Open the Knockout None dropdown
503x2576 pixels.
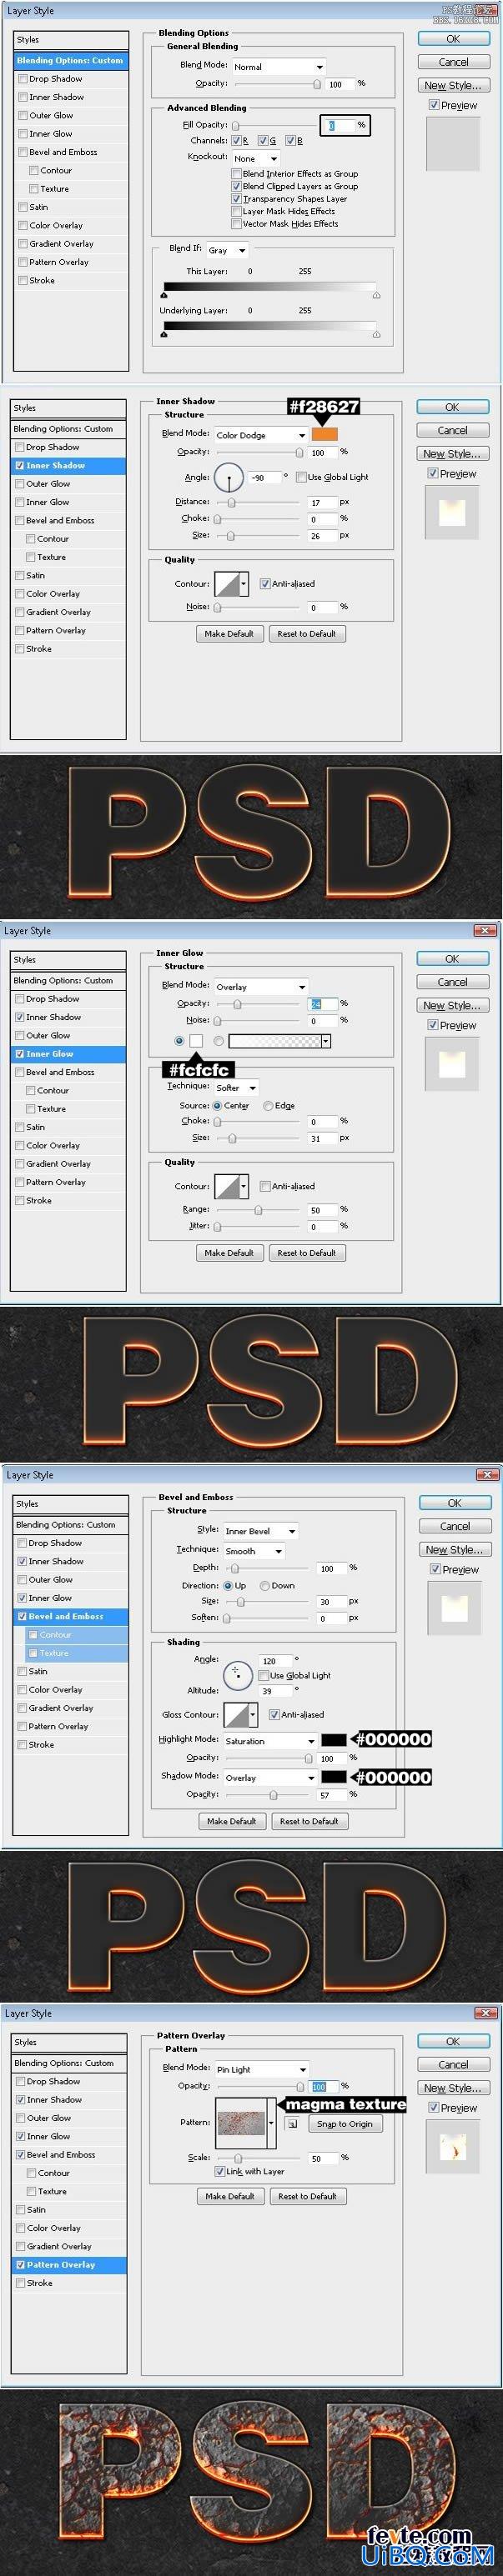click(255, 158)
